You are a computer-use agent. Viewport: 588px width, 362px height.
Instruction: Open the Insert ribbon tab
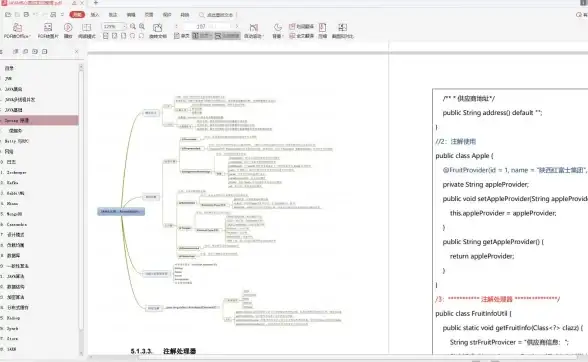[95, 15]
